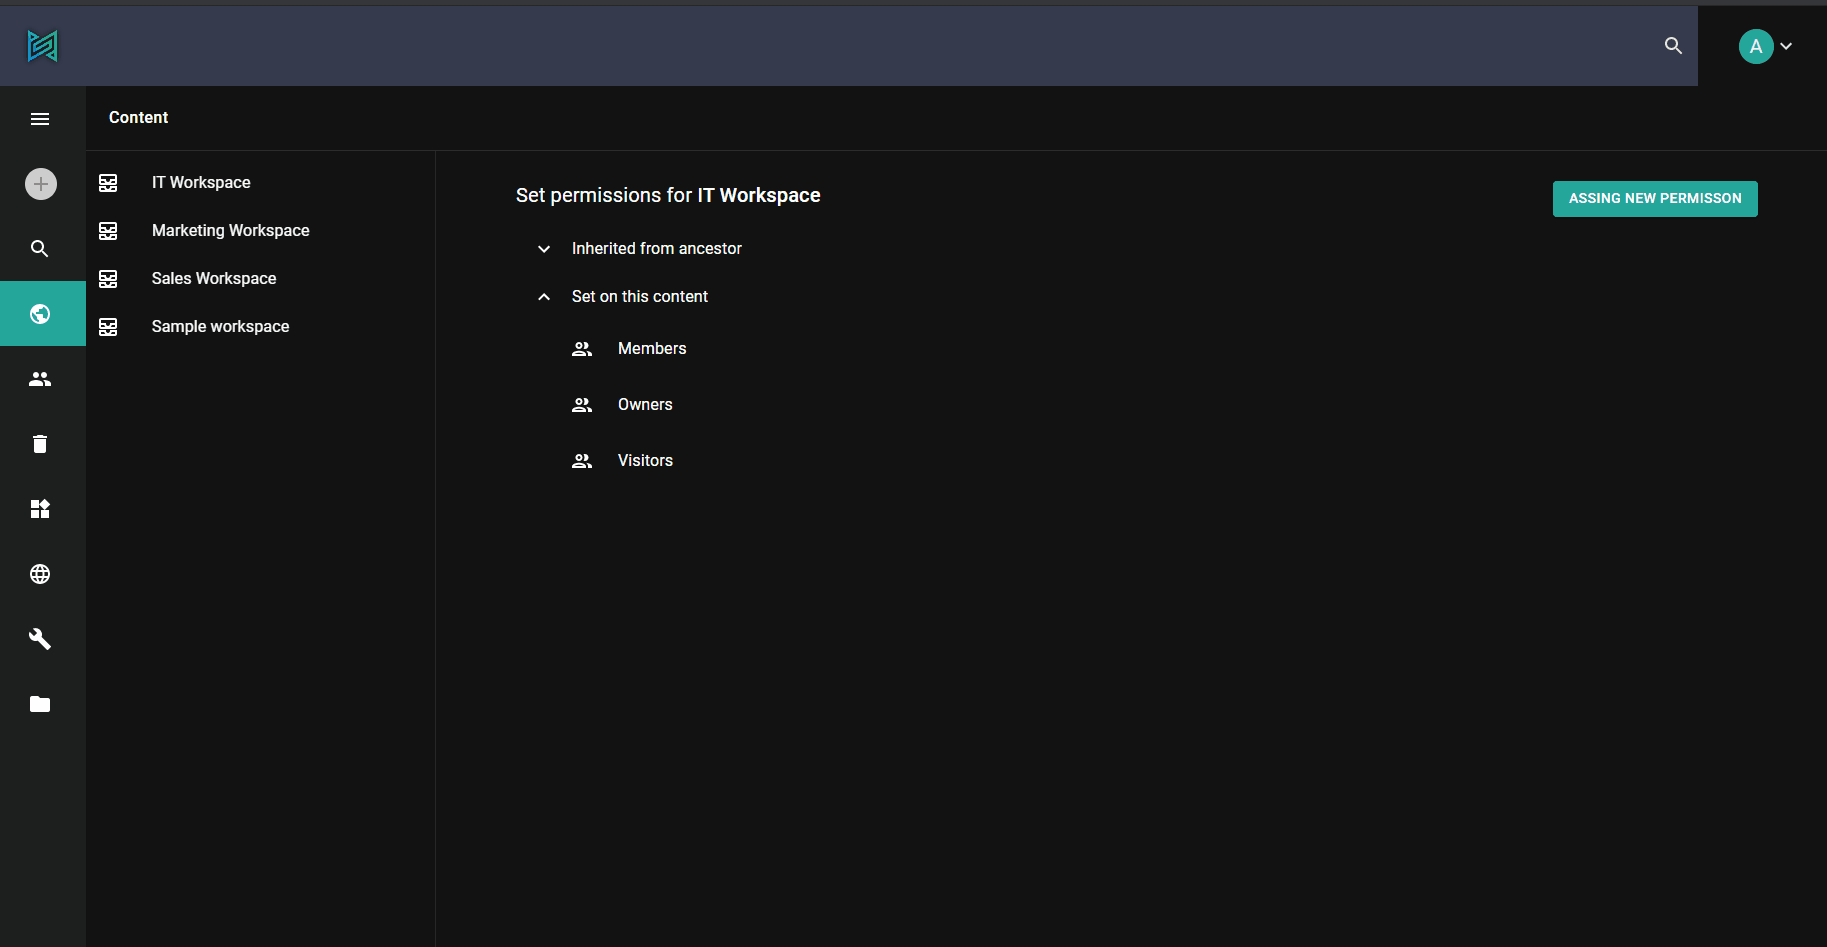Open the dashboard widgets sidebar icon

pyautogui.click(x=40, y=509)
